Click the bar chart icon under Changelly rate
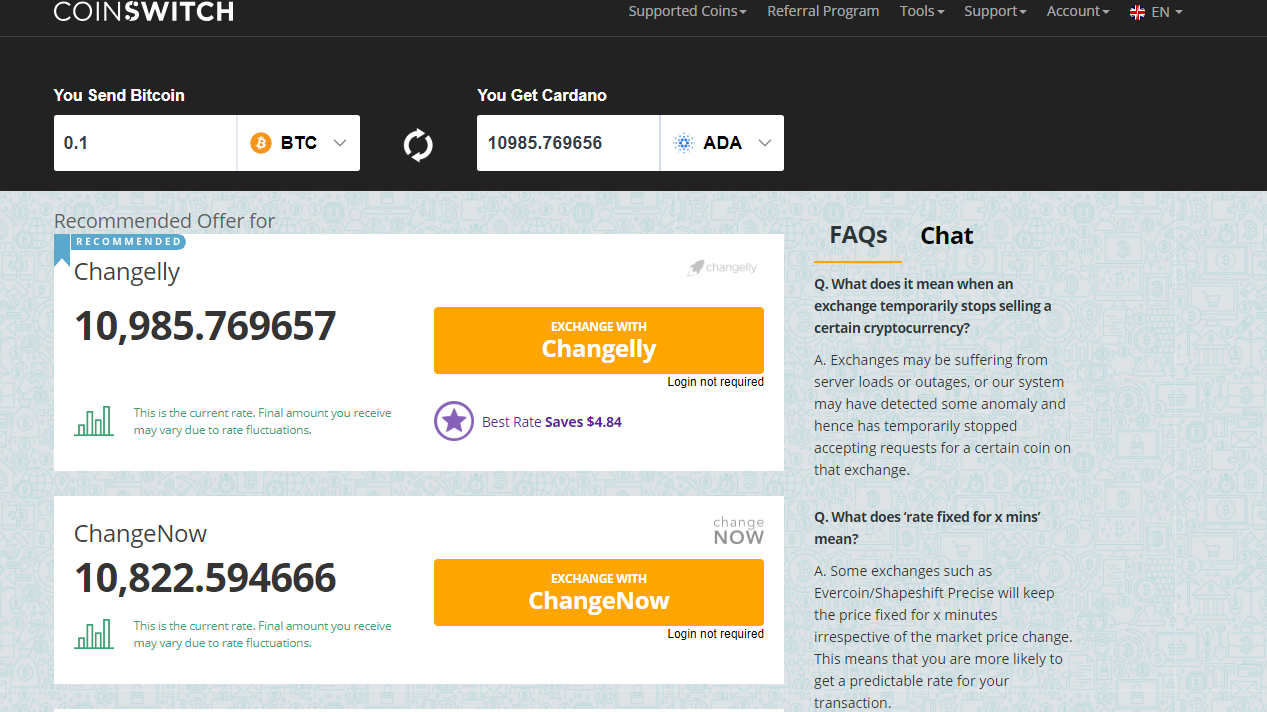Viewport: 1267px width, 712px height. (x=94, y=421)
